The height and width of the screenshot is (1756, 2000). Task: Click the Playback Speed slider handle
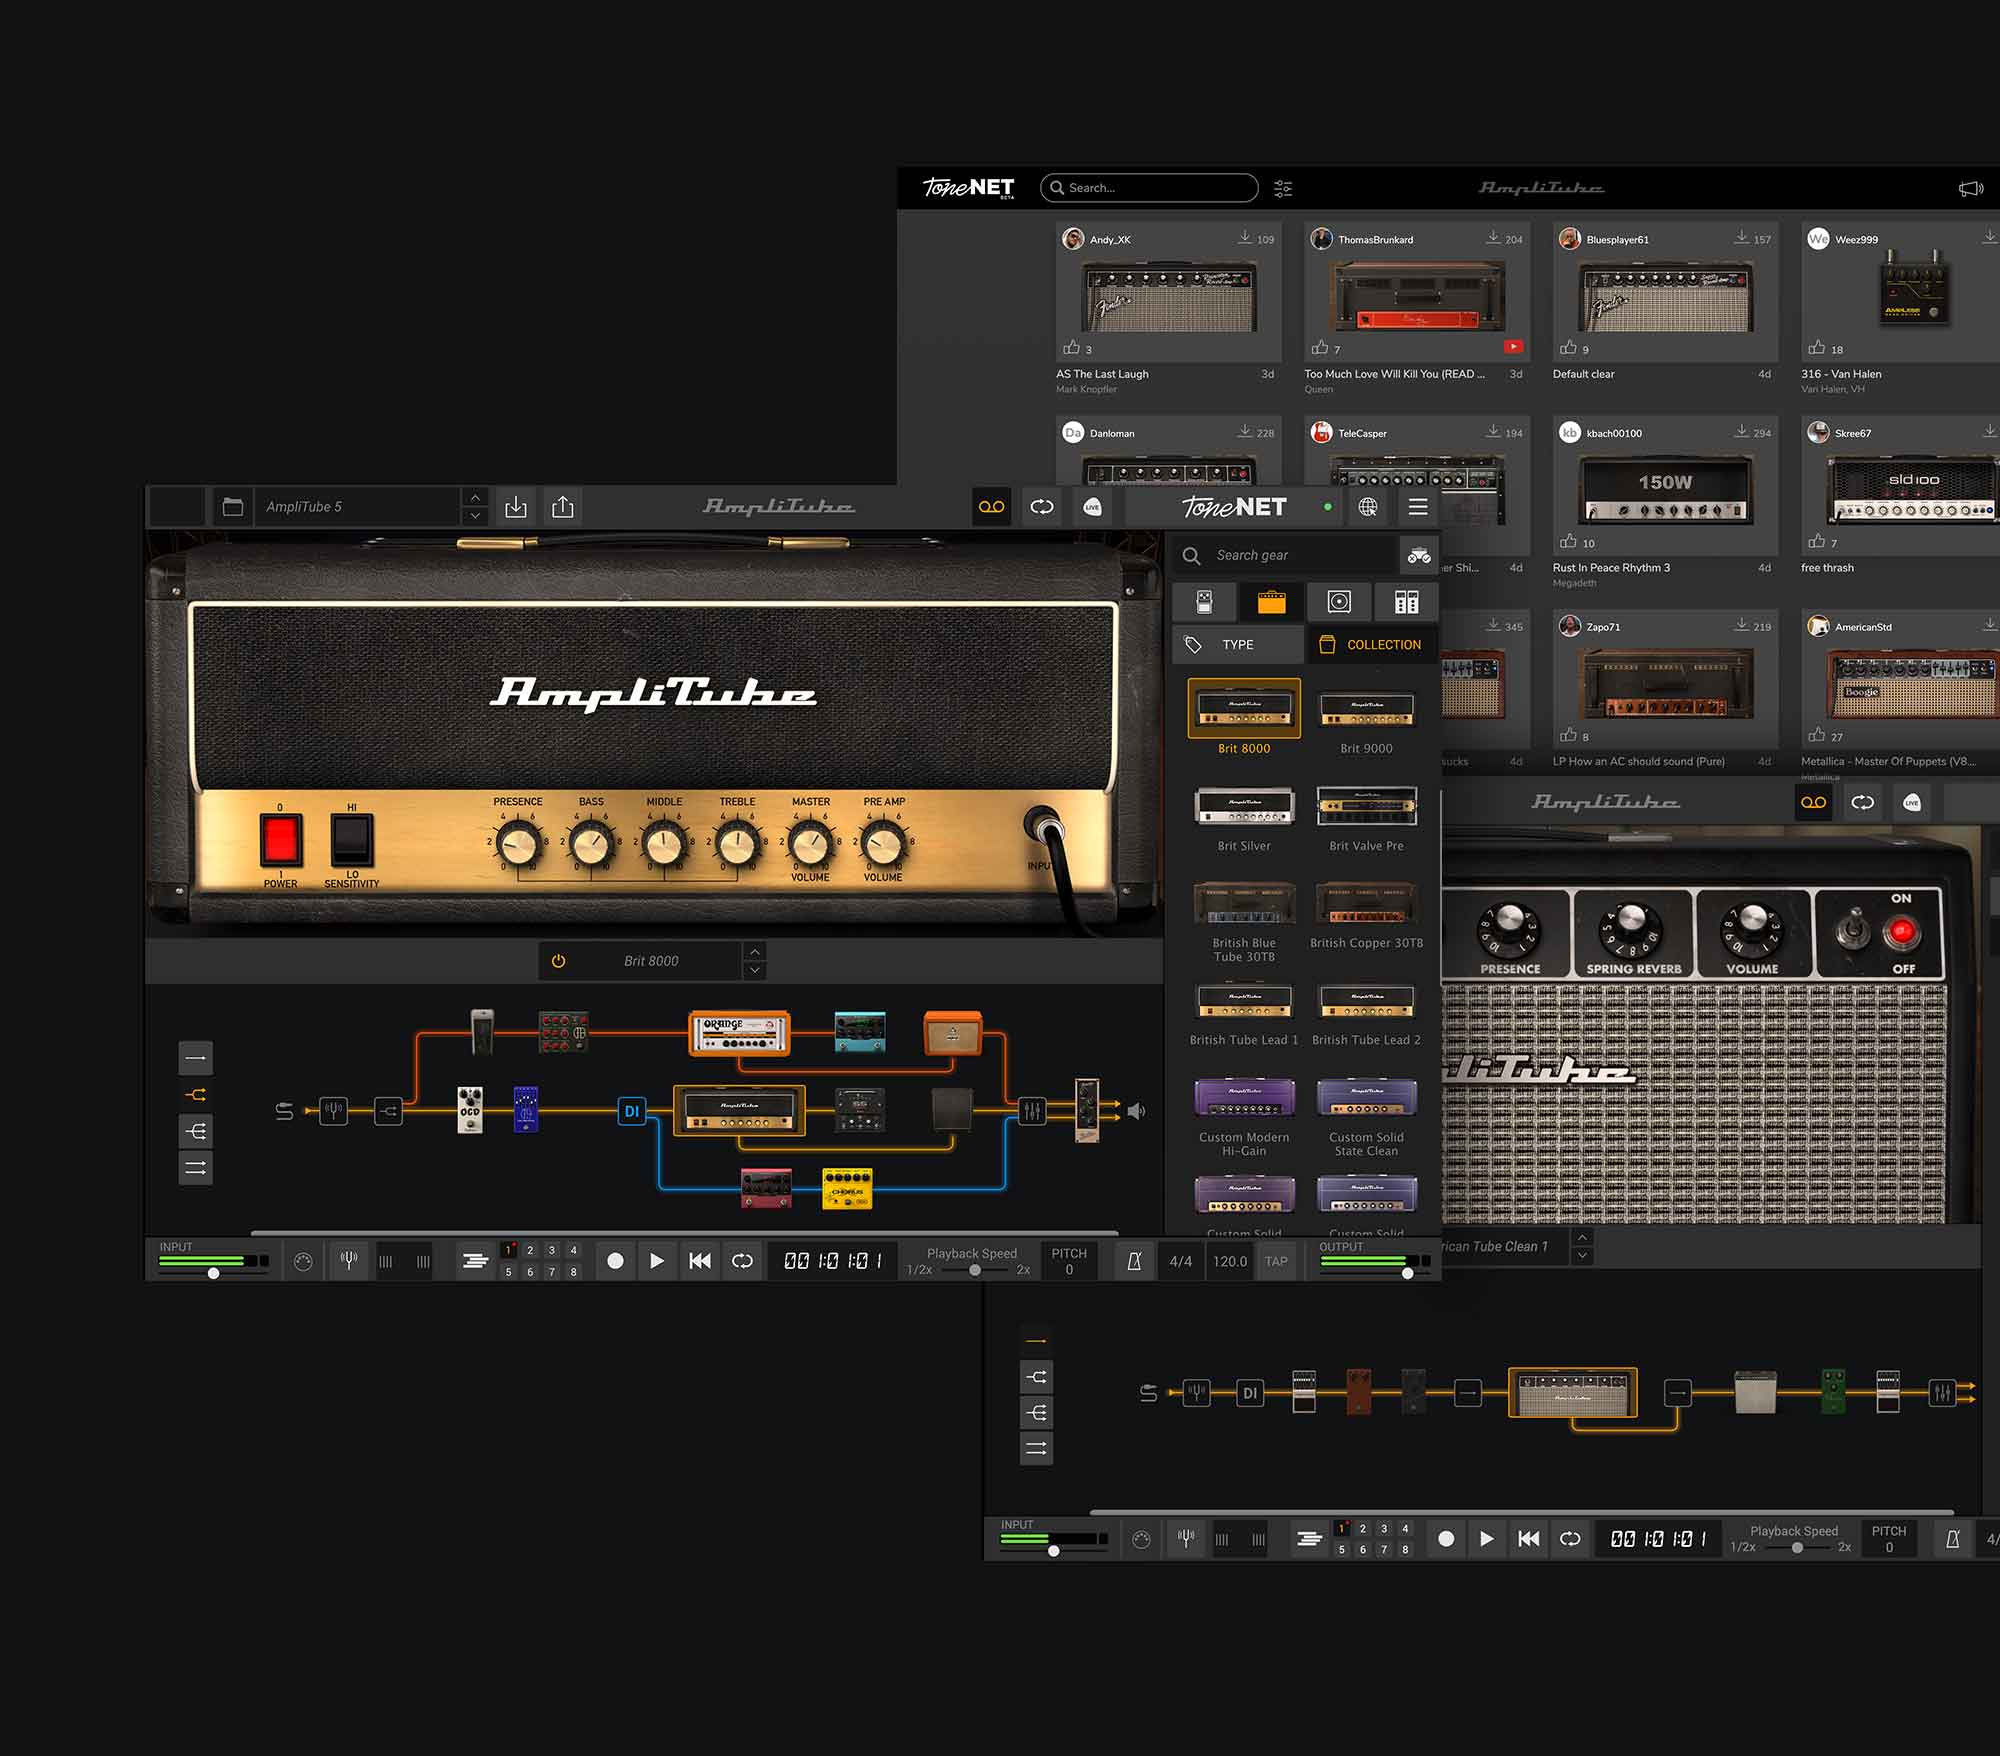coord(975,1270)
